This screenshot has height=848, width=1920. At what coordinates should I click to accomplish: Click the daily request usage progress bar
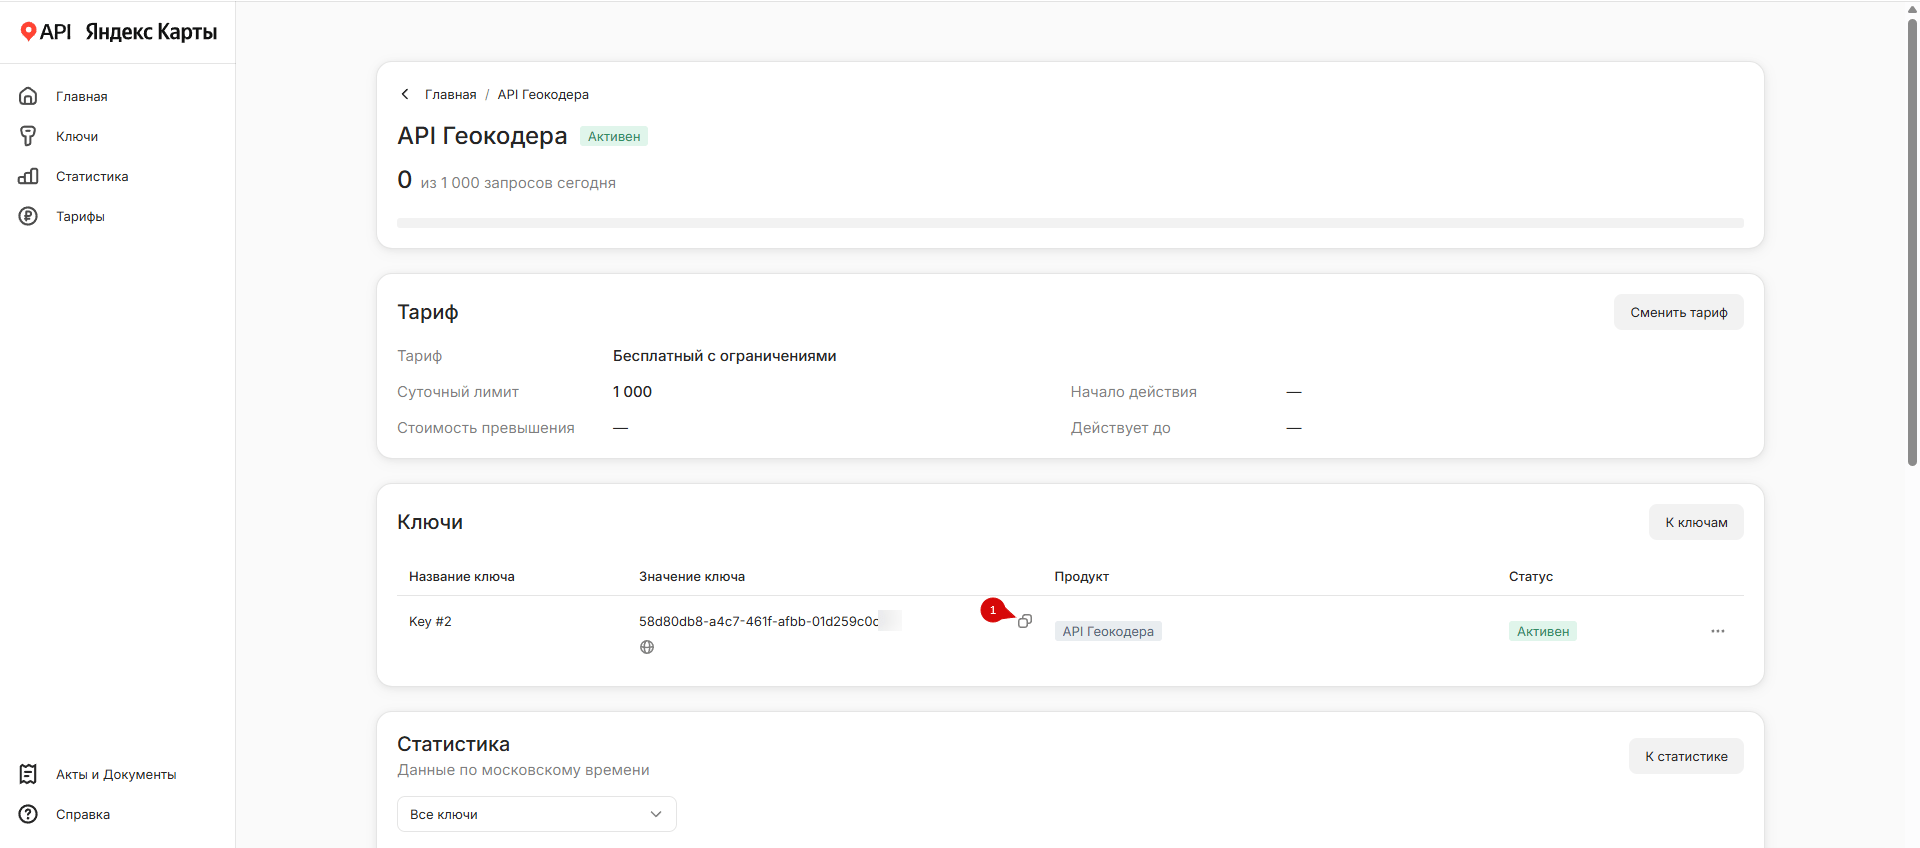1070,223
